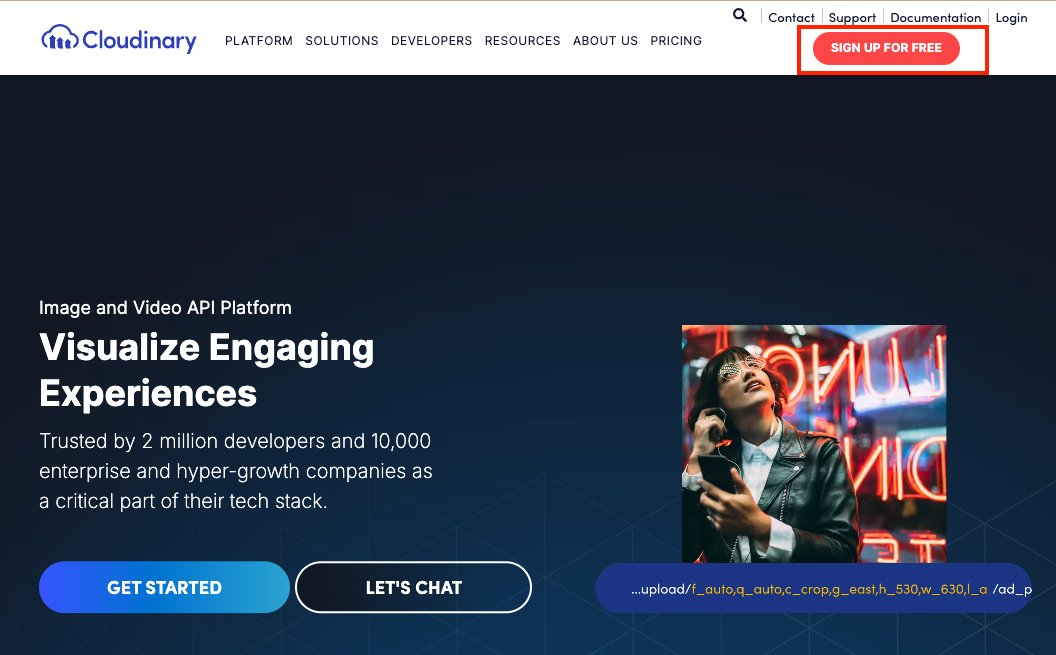The height and width of the screenshot is (655, 1056).
Task: Open the Support link
Action: (x=852, y=18)
